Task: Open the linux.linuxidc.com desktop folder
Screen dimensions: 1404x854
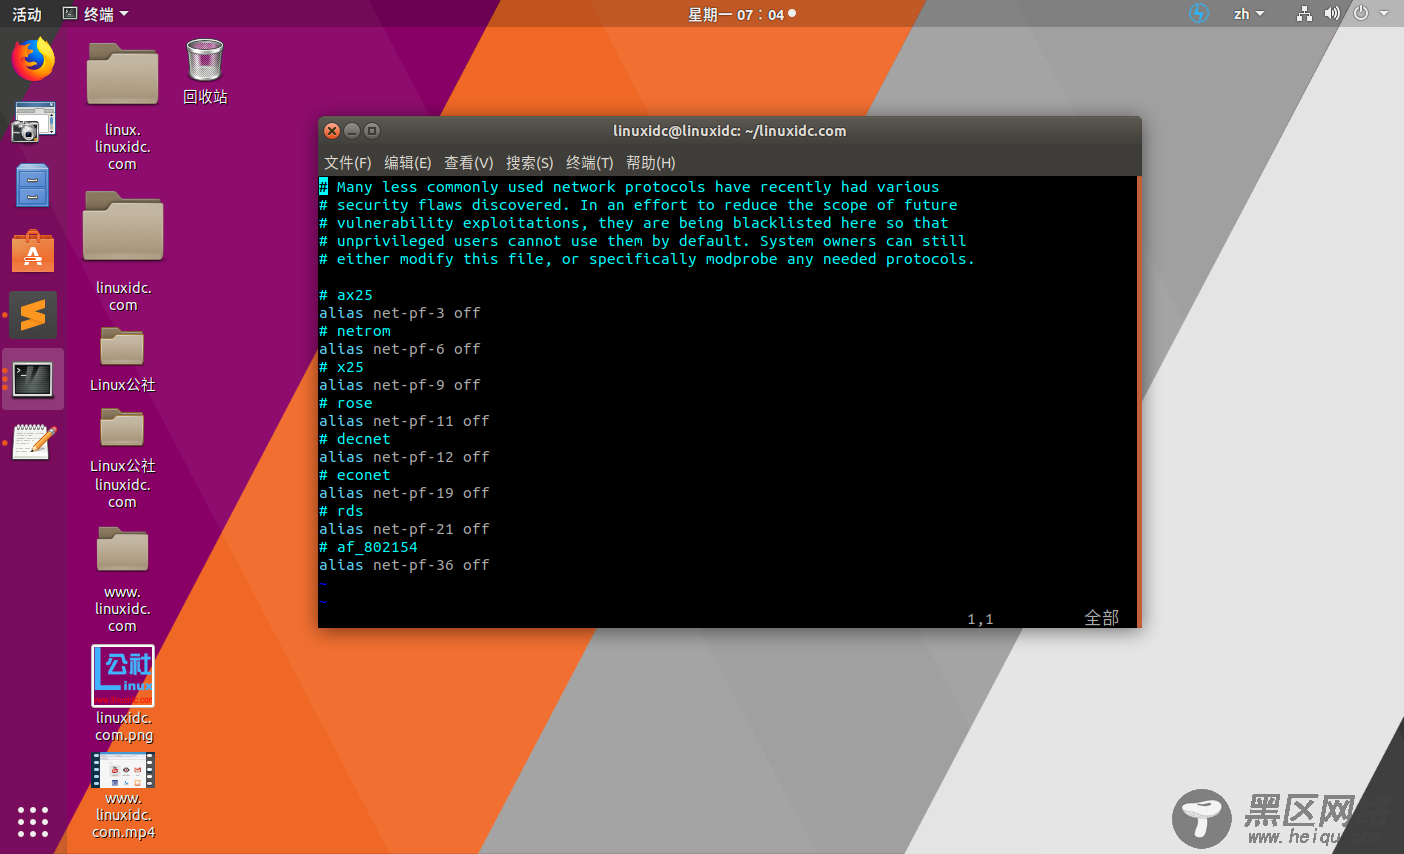Action: click(122, 106)
